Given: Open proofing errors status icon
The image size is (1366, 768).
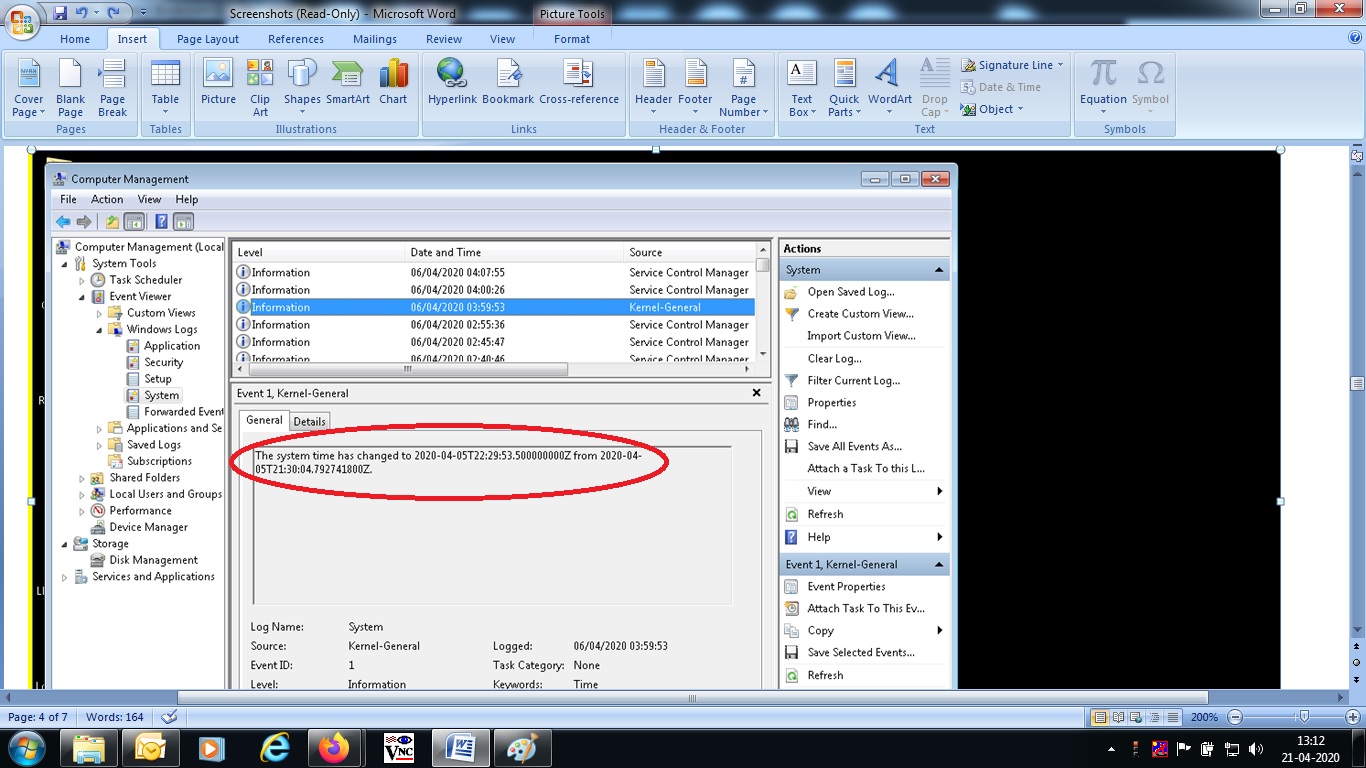Looking at the screenshot, I should [x=169, y=717].
